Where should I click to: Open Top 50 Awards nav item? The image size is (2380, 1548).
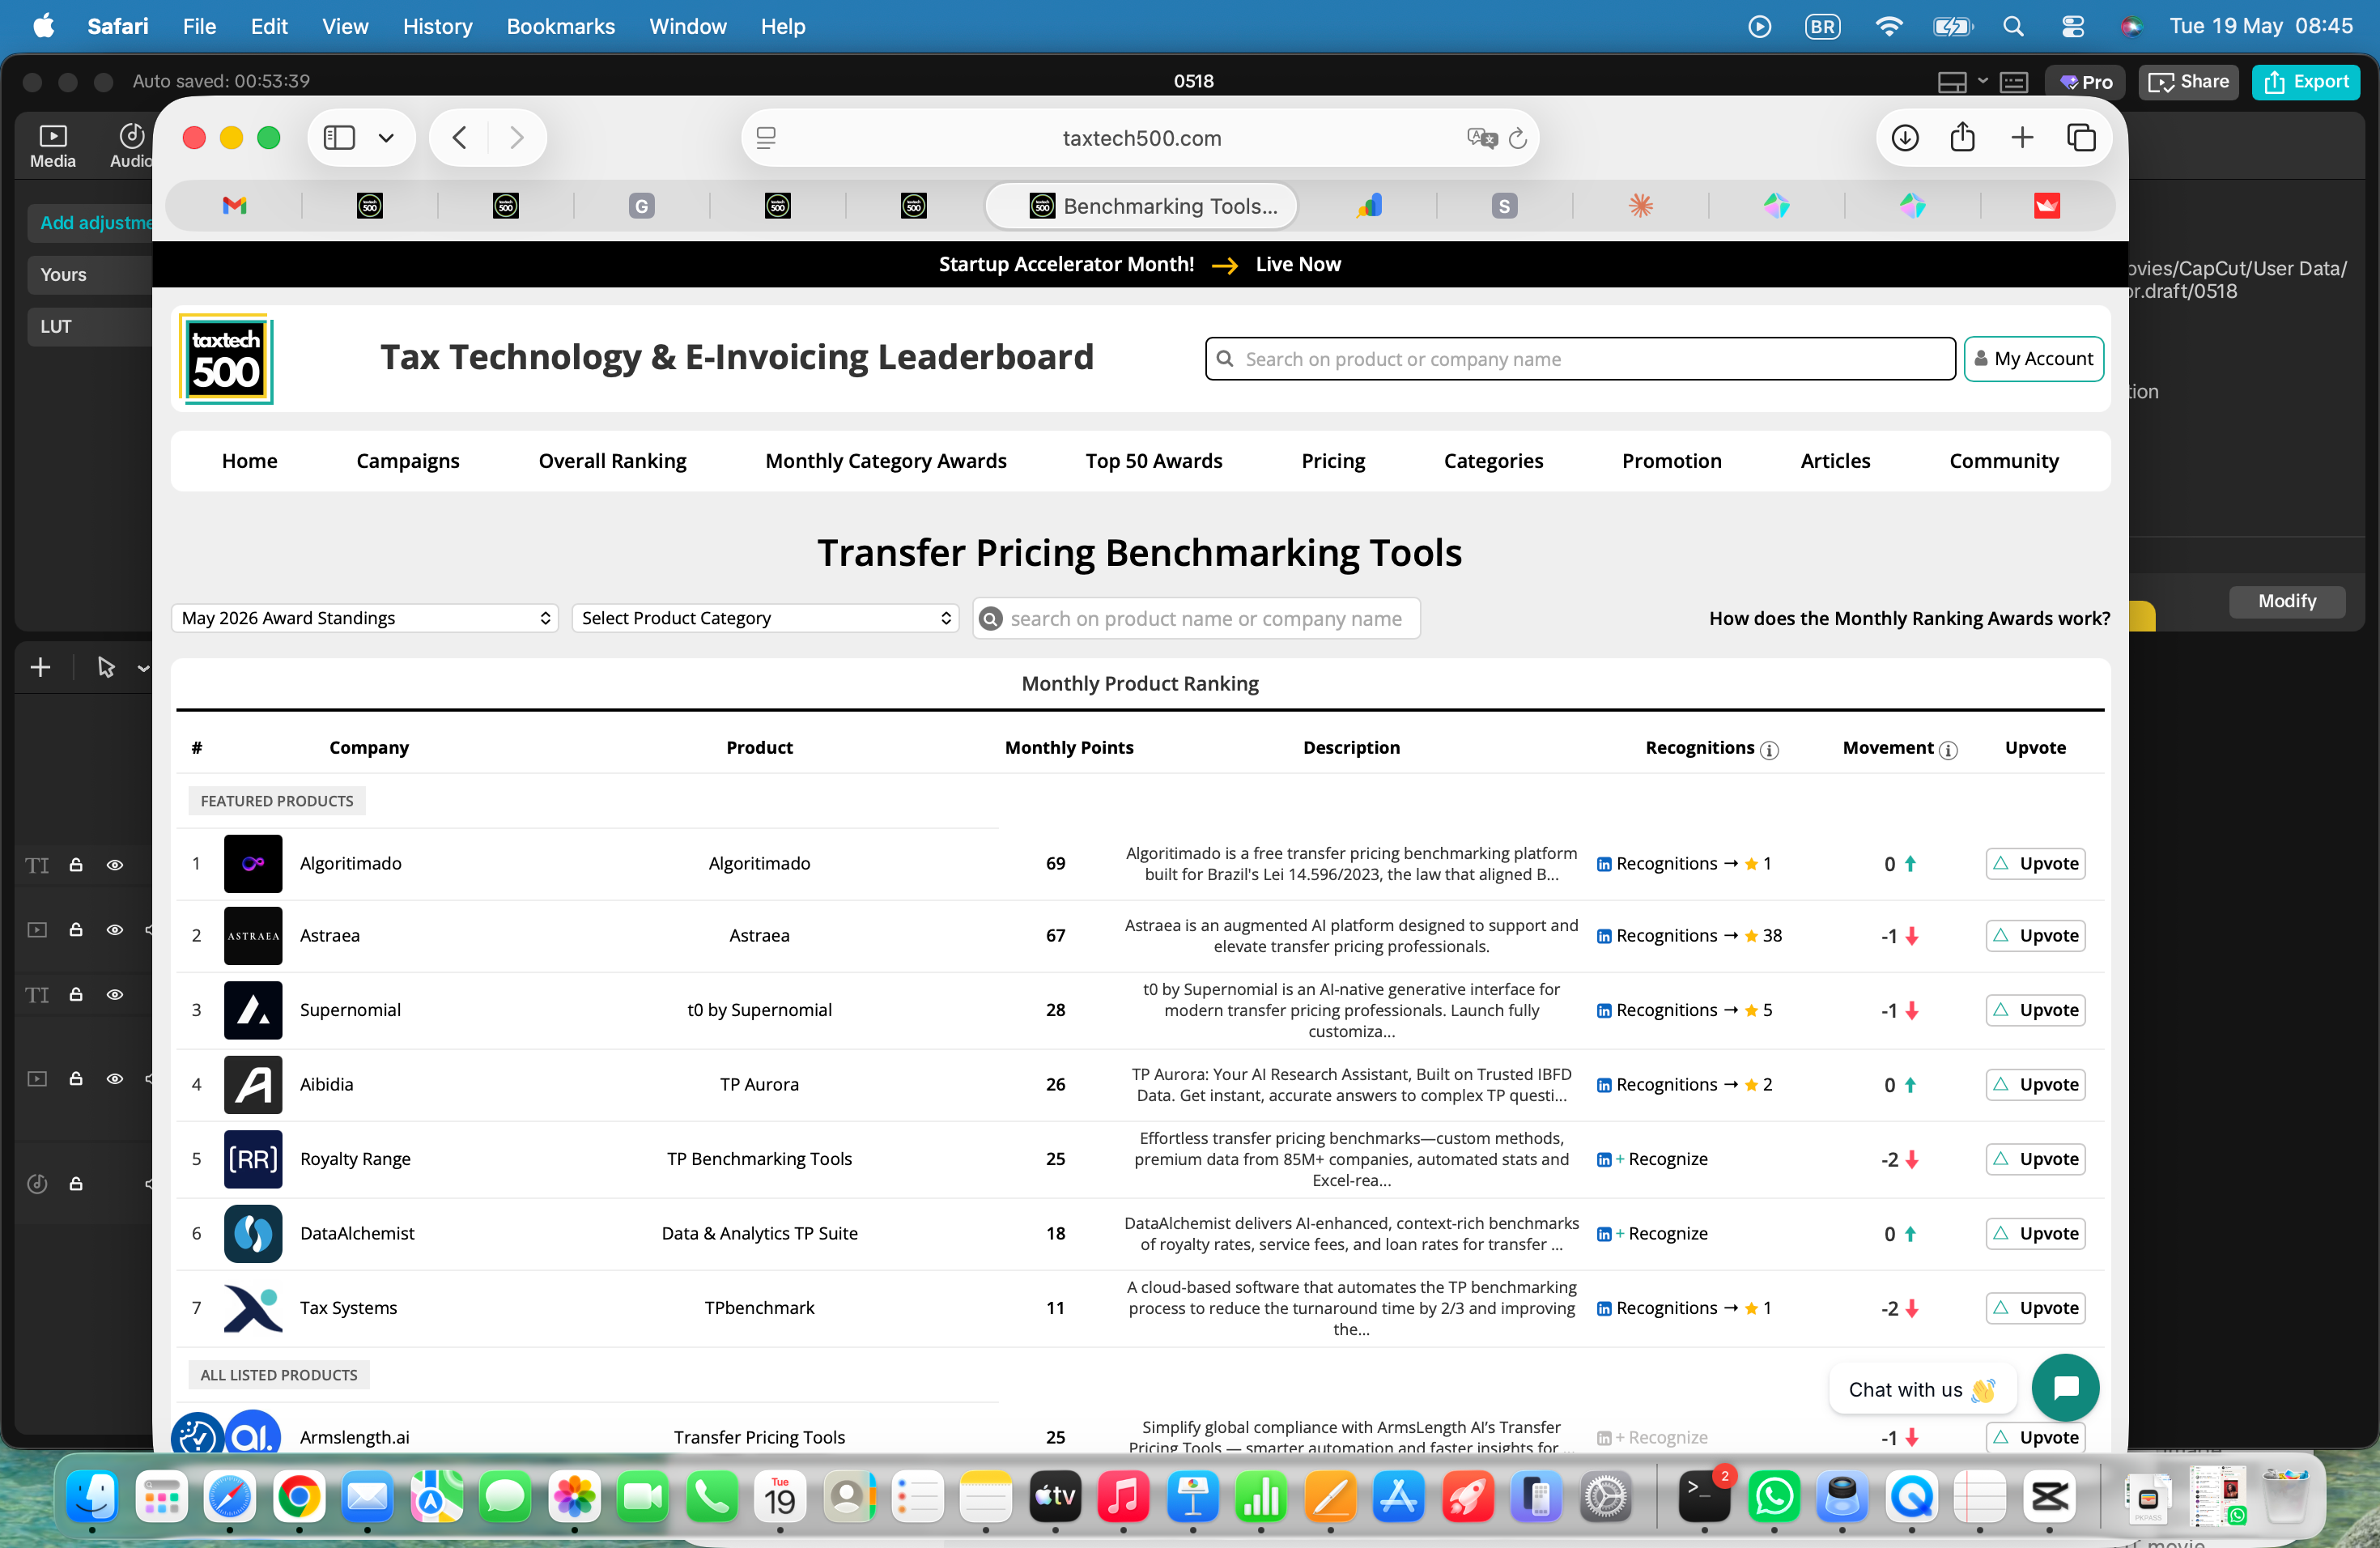[x=1154, y=461]
